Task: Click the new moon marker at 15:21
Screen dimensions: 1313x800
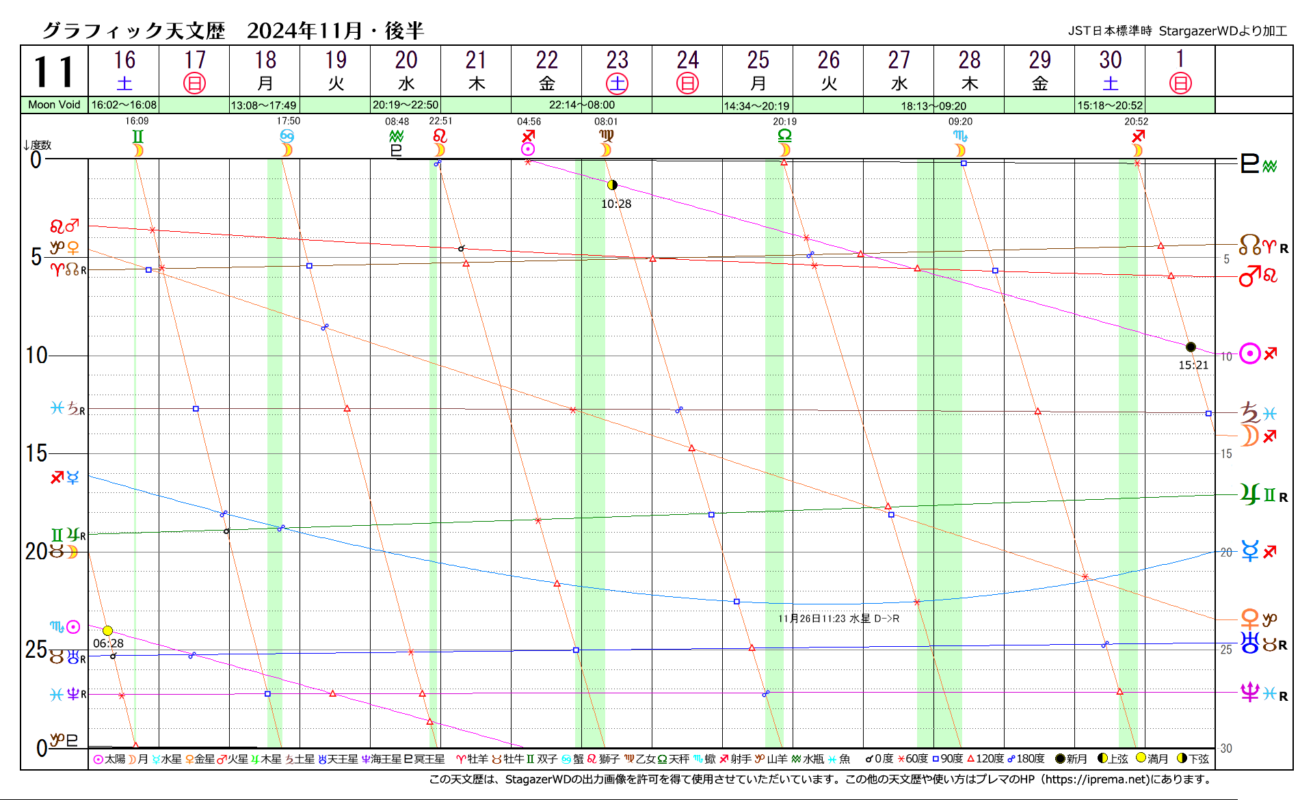Action: point(1190,347)
